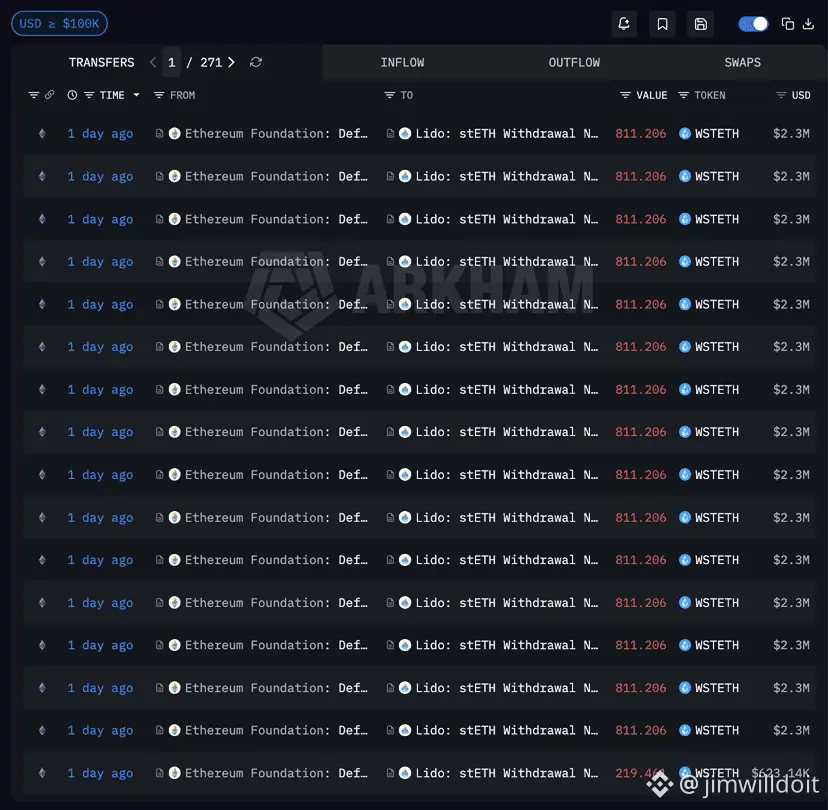The width and height of the screenshot is (828, 810).
Task: Click the page number field showing 1
Action: pyautogui.click(x=172, y=62)
